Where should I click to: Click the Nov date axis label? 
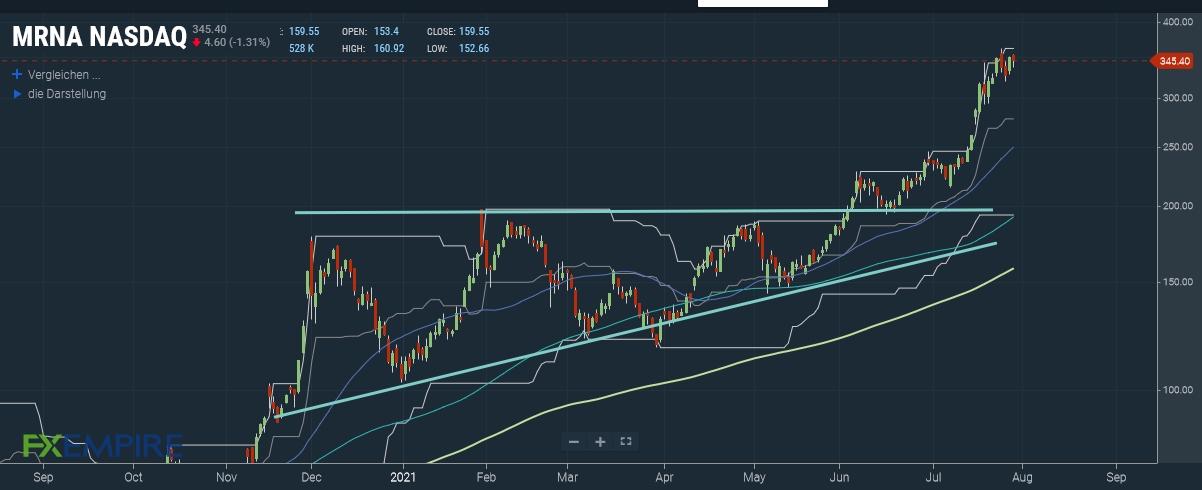coord(224,478)
